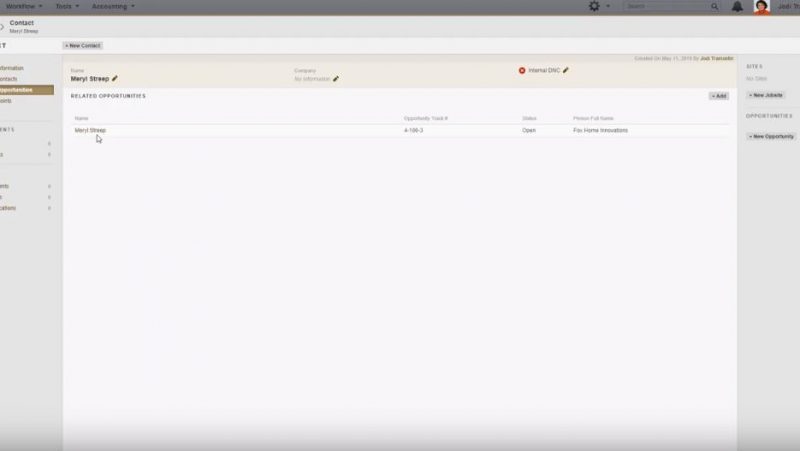The width and height of the screenshot is (800, 451).
Task: Click the red Internal DNC status icon
Action: point(522,70)
